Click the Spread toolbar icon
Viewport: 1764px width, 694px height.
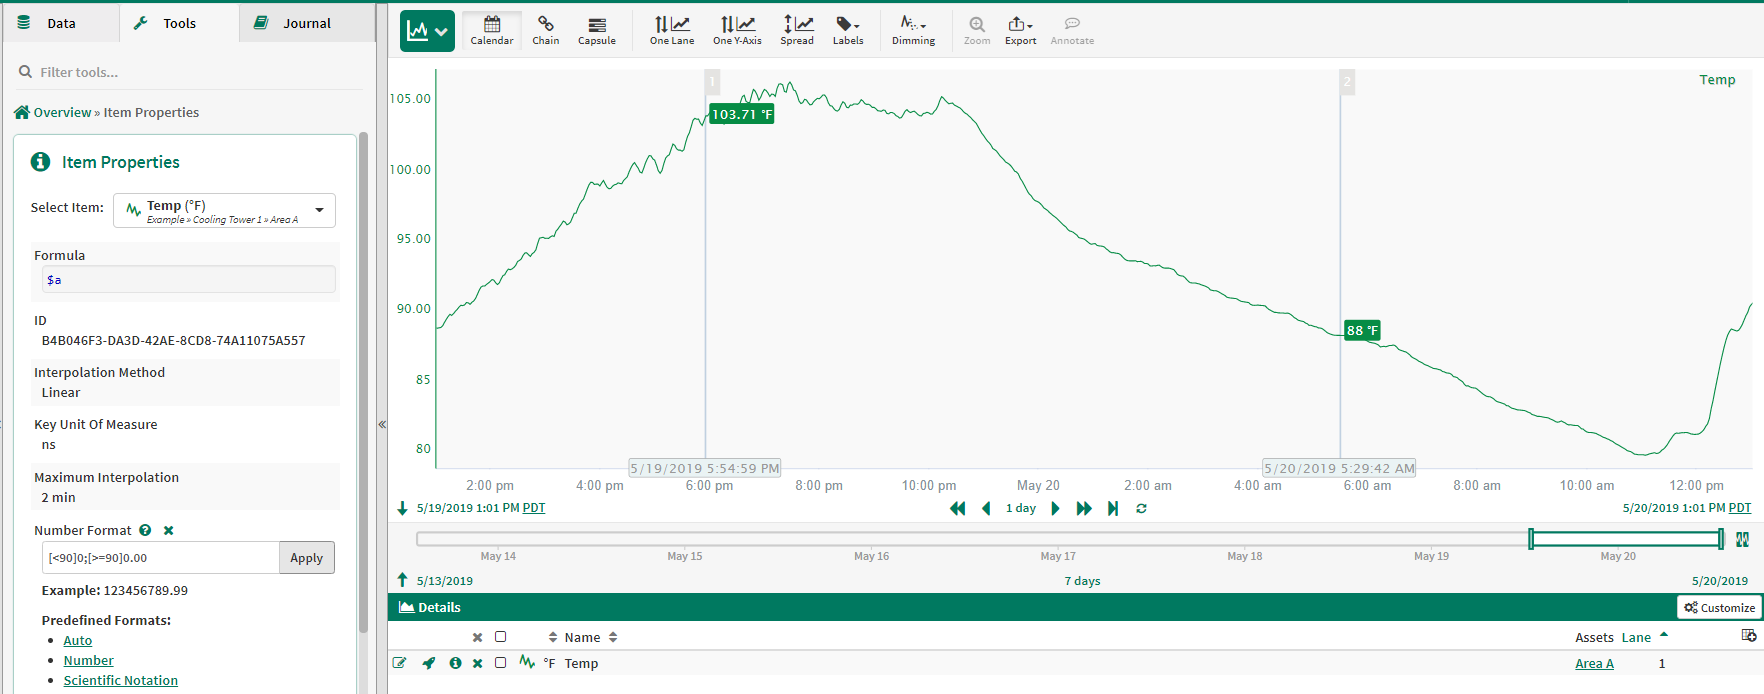click(x=797, y=30)
